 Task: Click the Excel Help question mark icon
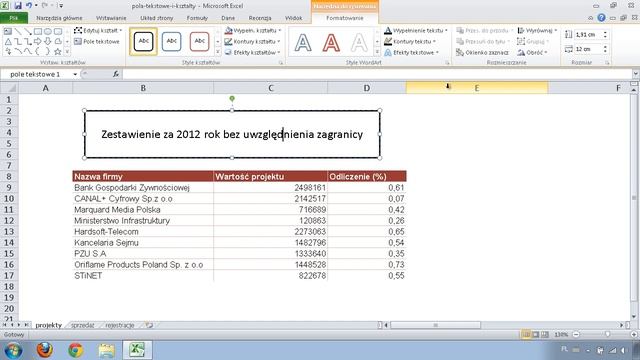click(601, 18)
